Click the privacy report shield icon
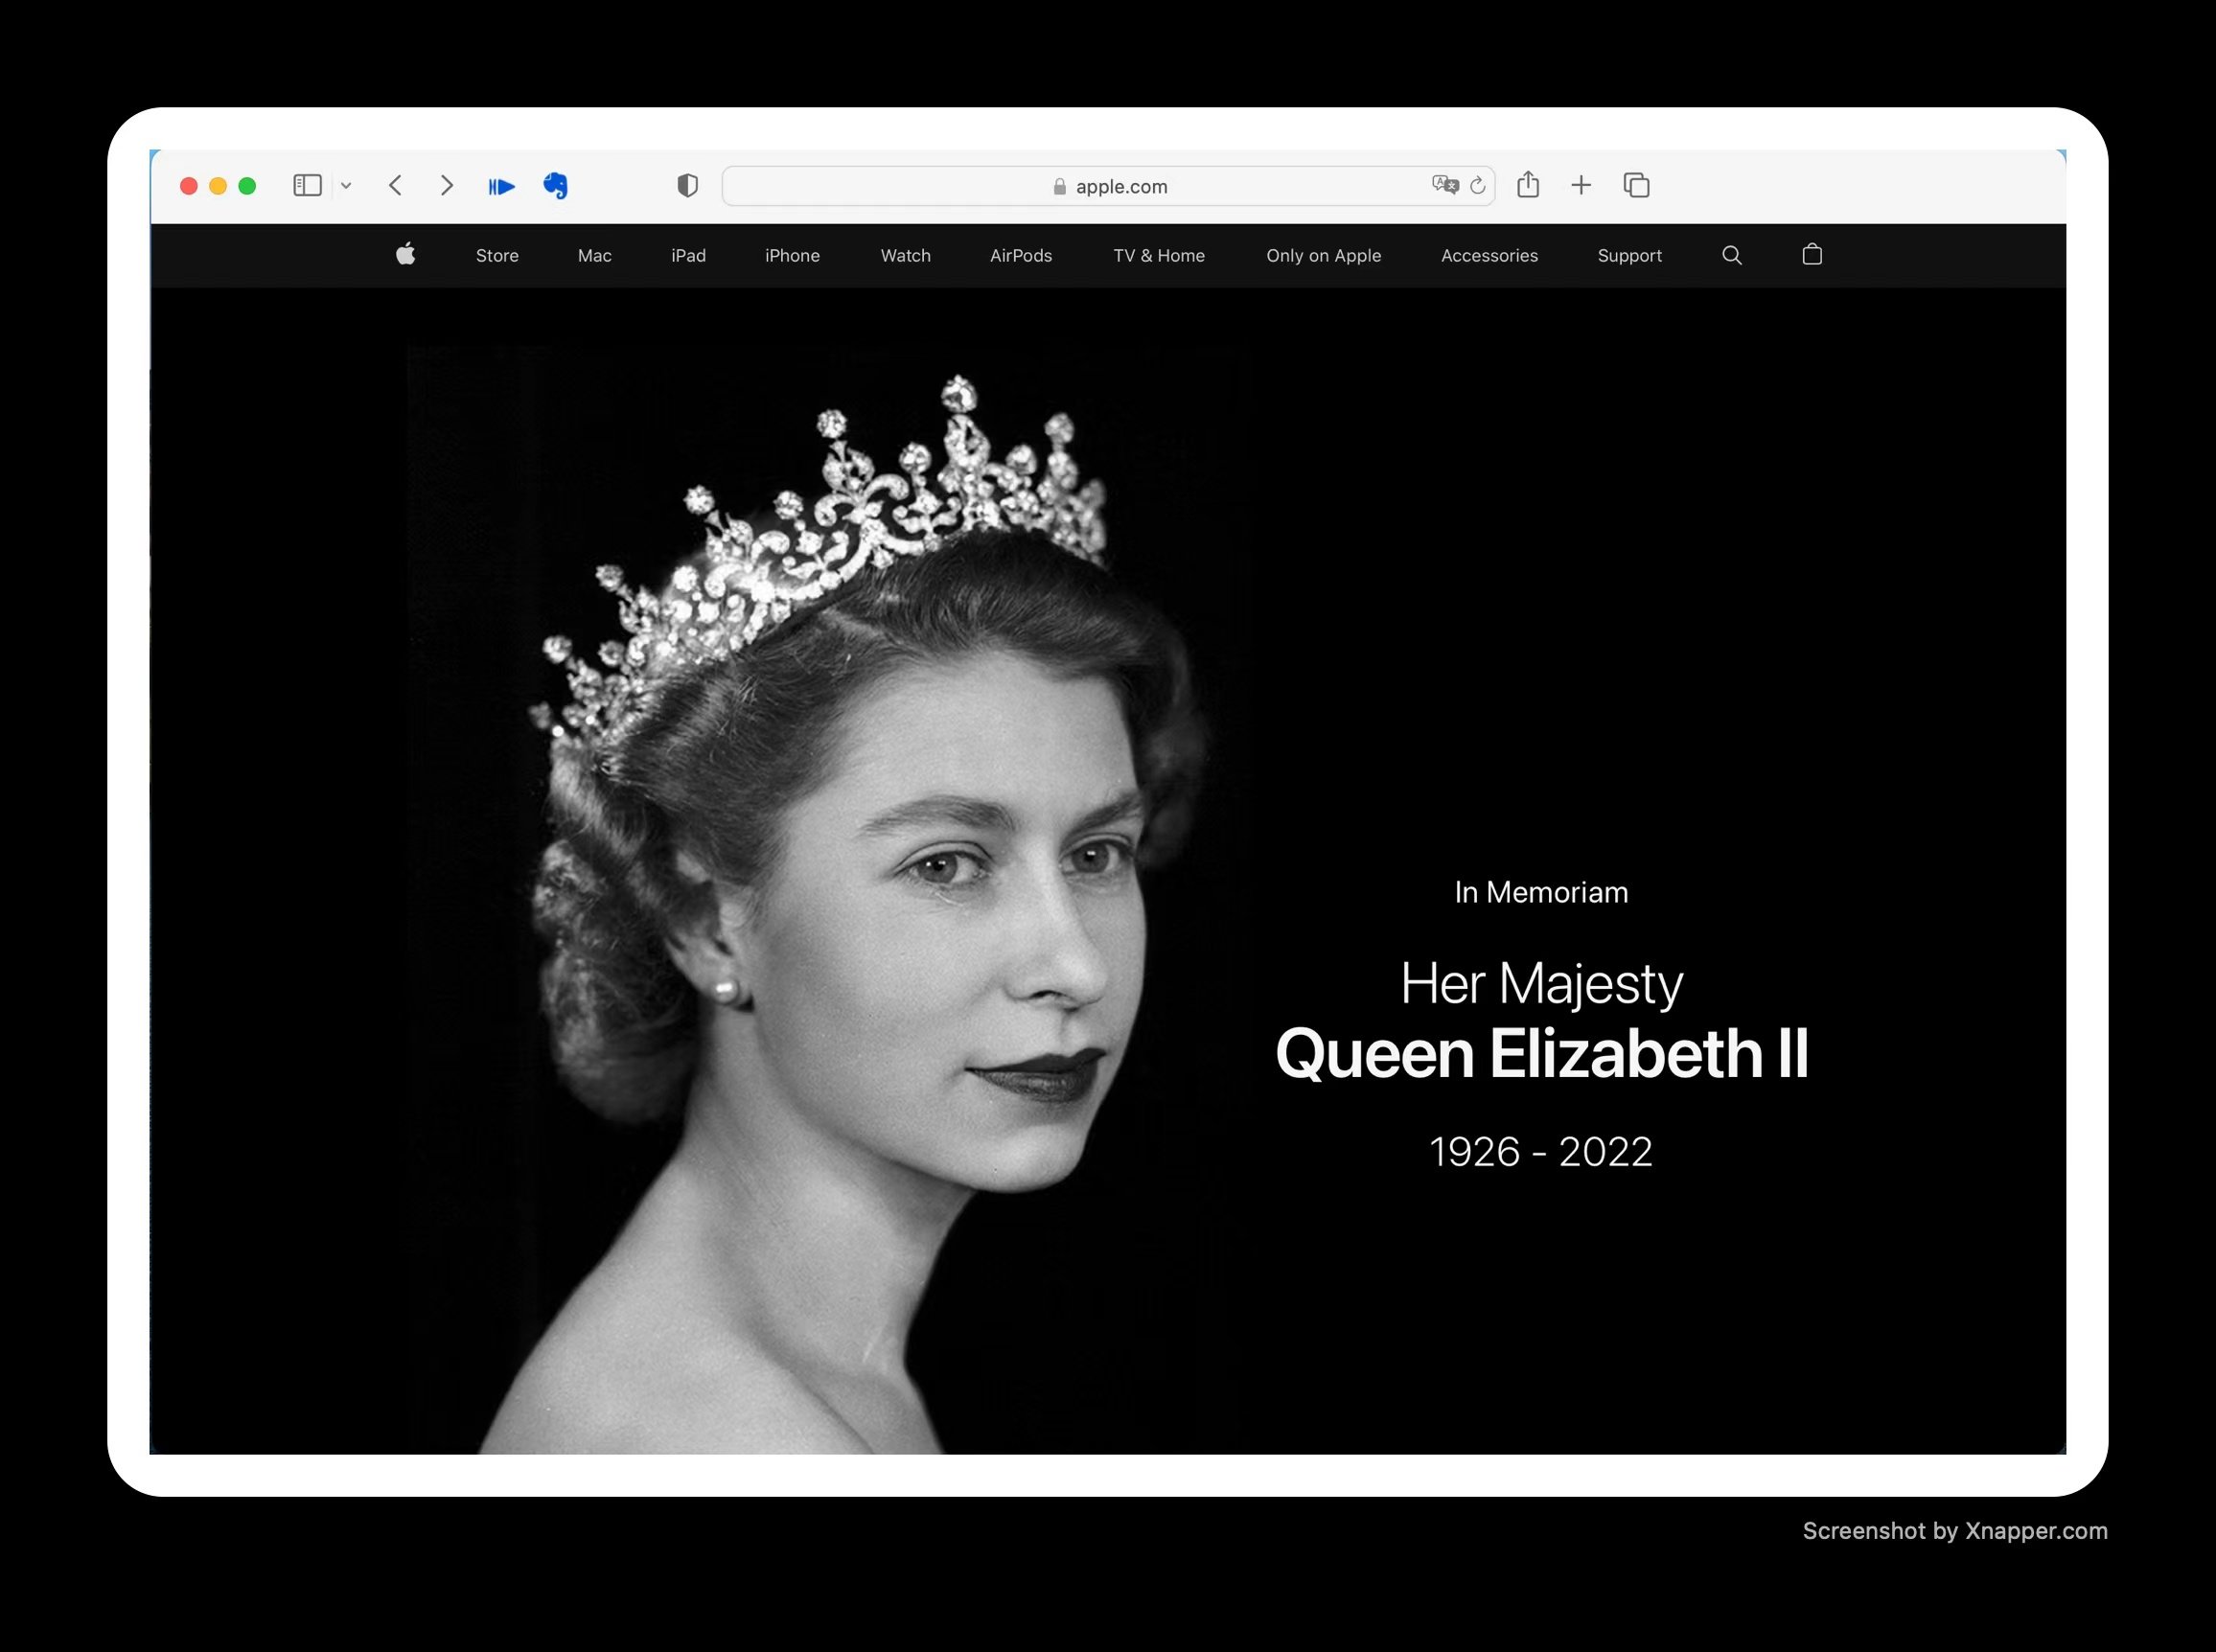This screenshot has width=2216, height=1652. (x=687, y=185)
